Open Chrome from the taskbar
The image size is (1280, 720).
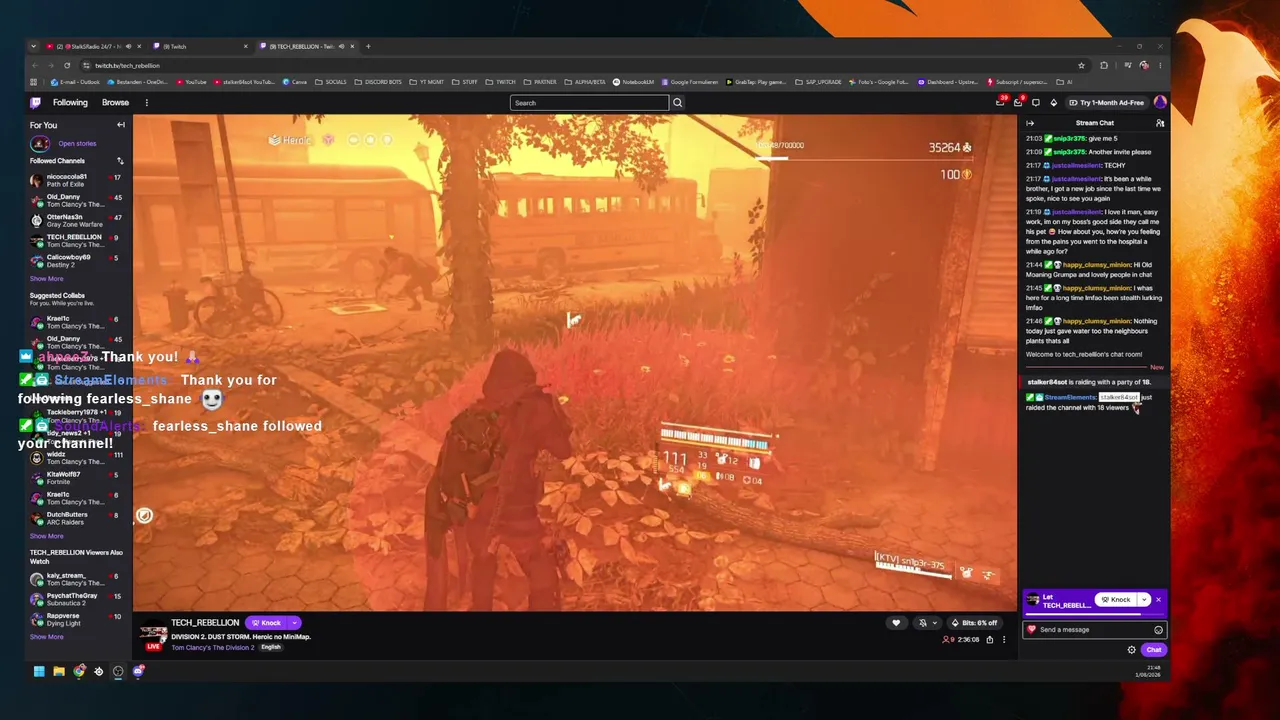point(79,671)
